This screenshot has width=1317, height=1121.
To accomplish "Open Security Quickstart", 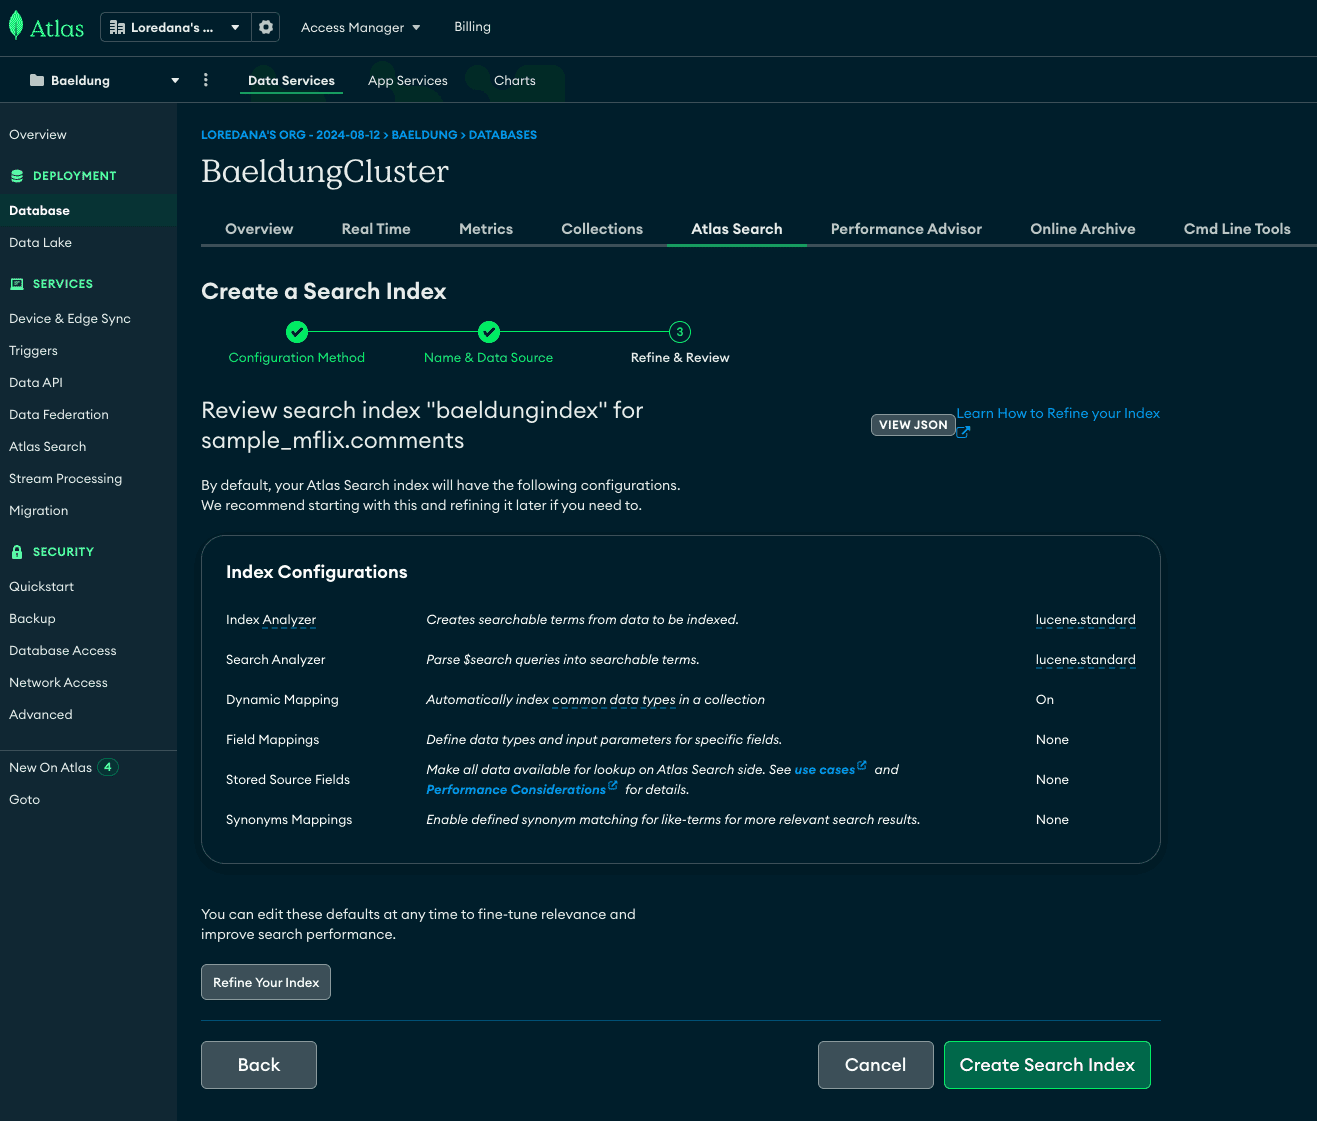I will pyautogui.click(x=41, y=587).
